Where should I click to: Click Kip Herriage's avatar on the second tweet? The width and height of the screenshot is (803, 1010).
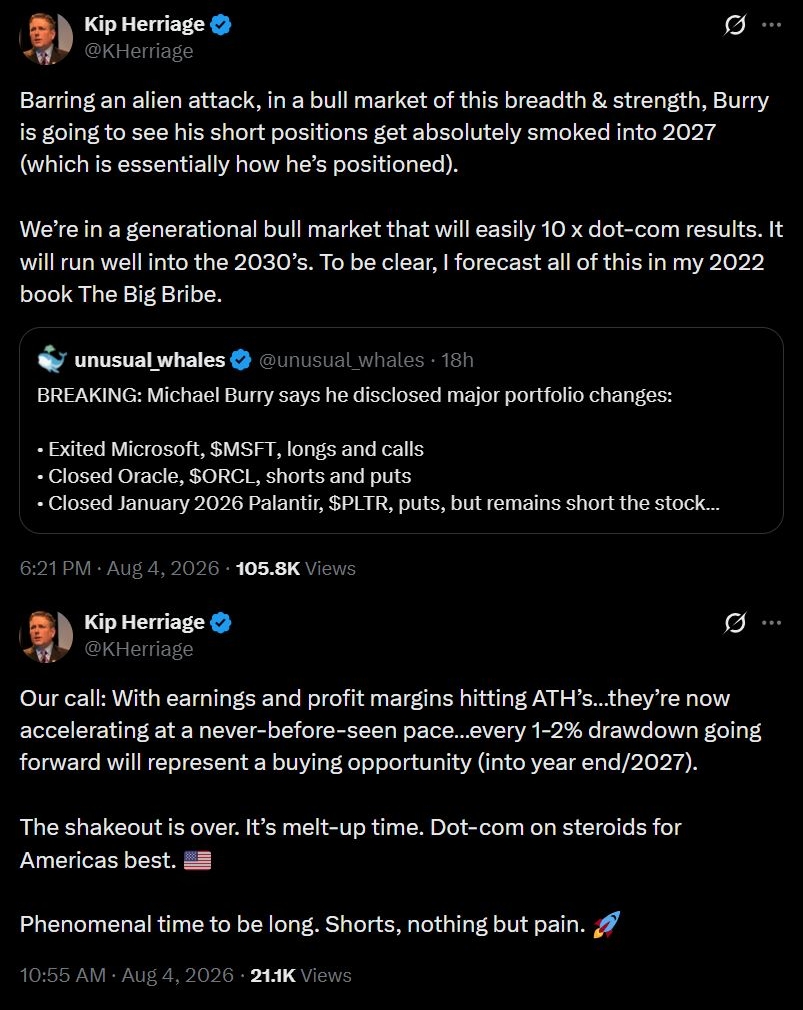click(46, 636)
